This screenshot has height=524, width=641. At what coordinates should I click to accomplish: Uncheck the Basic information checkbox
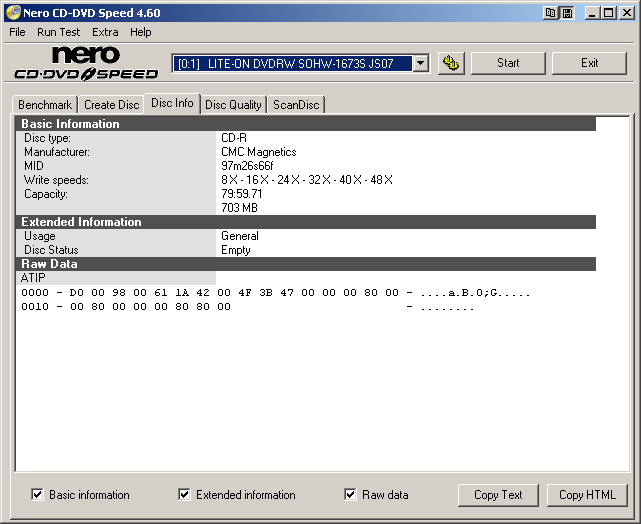38,494
